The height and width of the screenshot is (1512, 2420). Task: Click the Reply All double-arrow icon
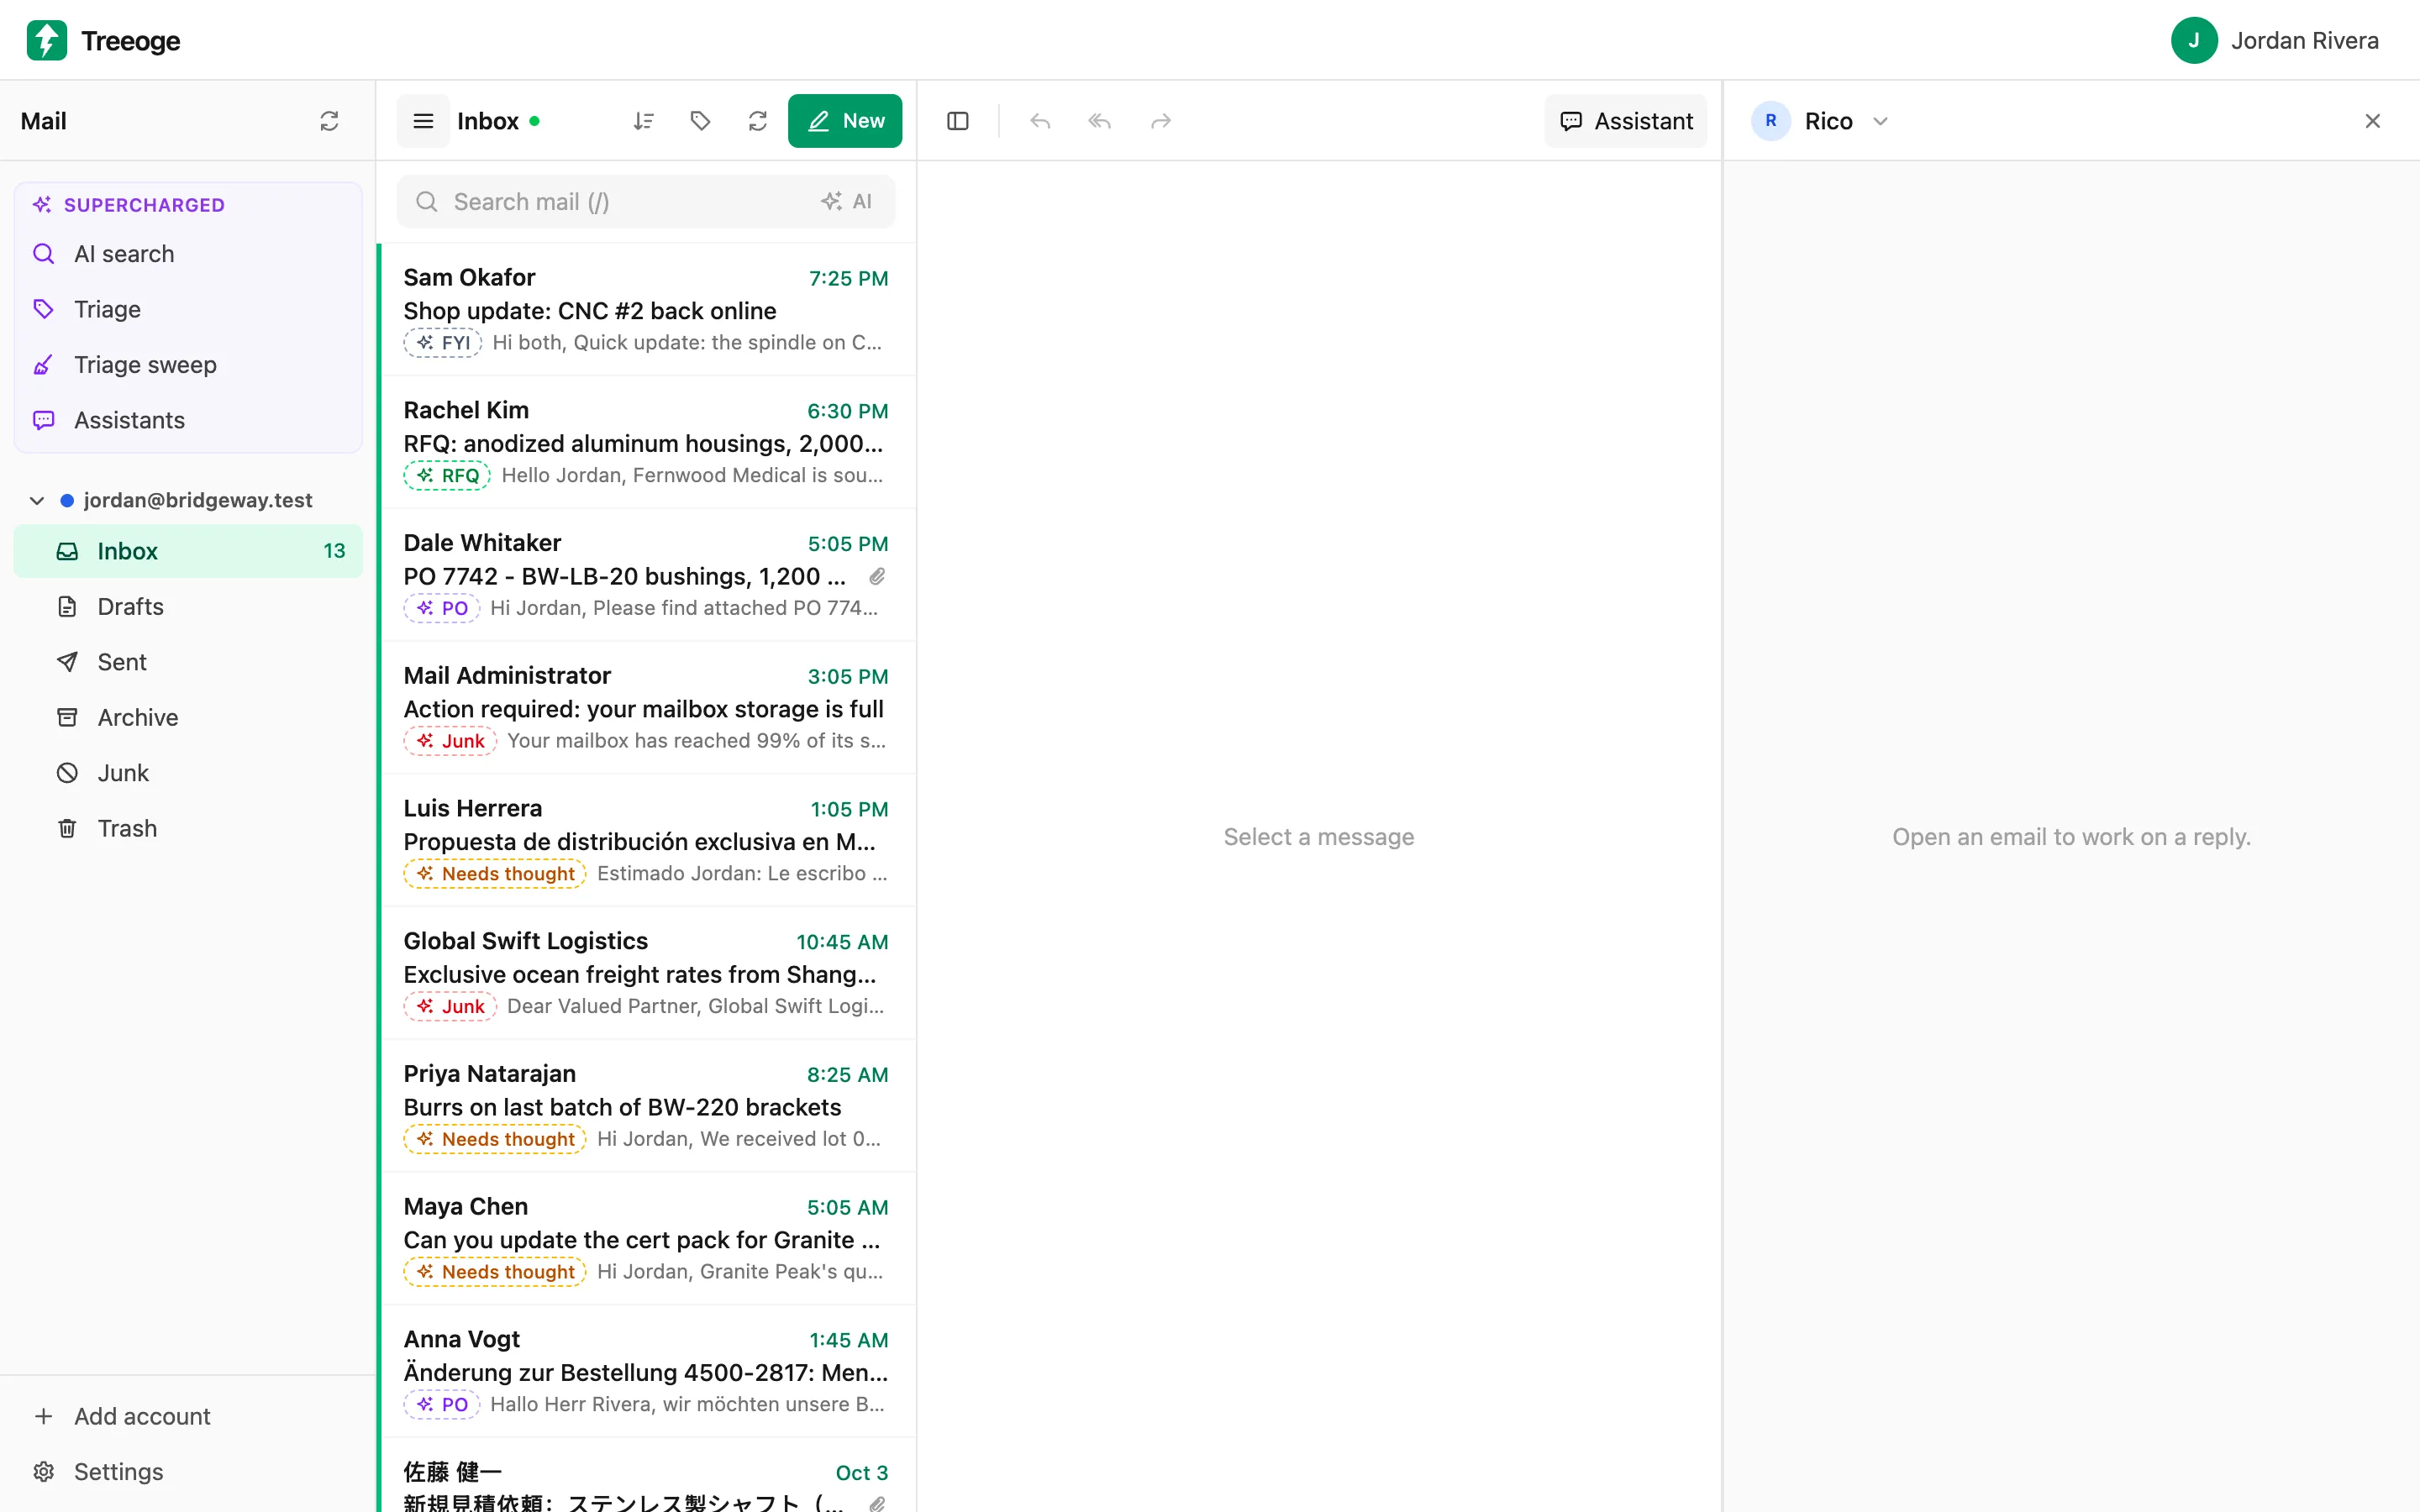(1100, 121)
